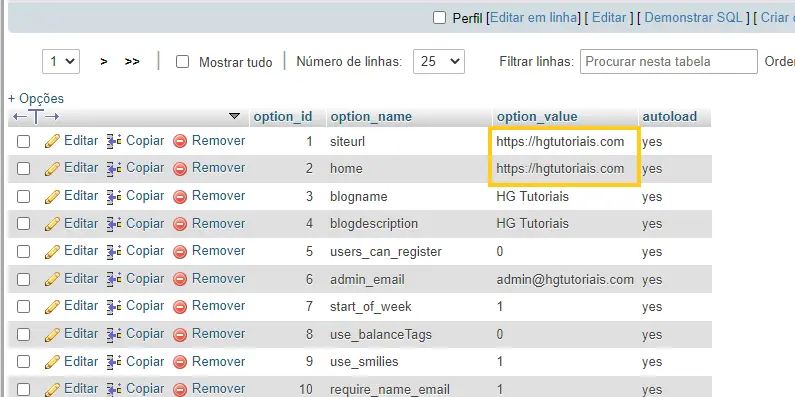795x397 pixels.
Task: Click pencil Editar icon in start_of_week row
Action: pyautogui.click(x=52, y=307)
